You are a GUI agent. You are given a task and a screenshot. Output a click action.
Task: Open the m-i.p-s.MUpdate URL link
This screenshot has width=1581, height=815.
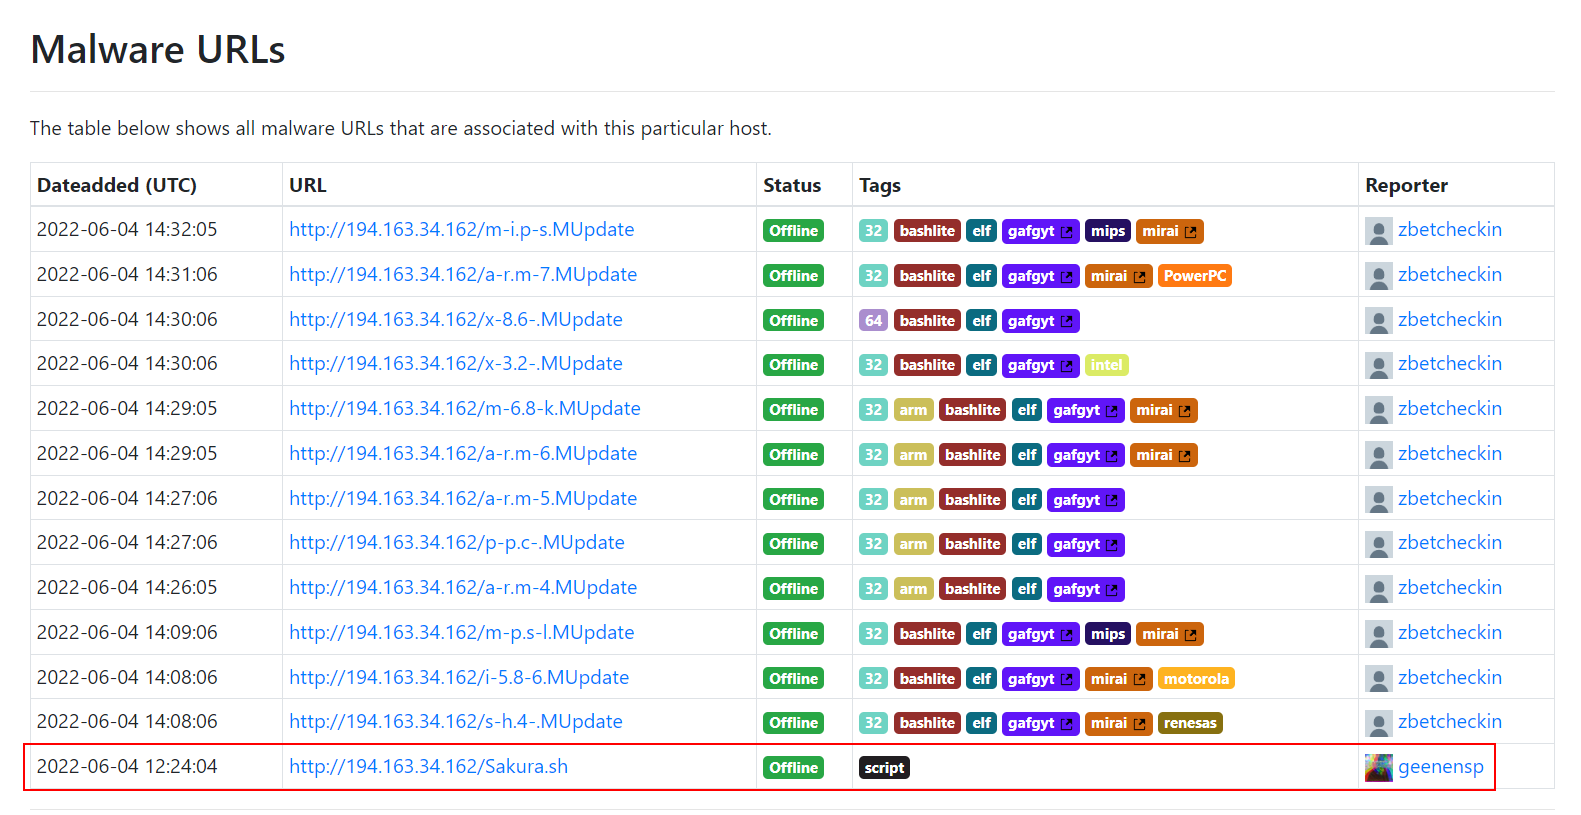(x=462, y=229)
